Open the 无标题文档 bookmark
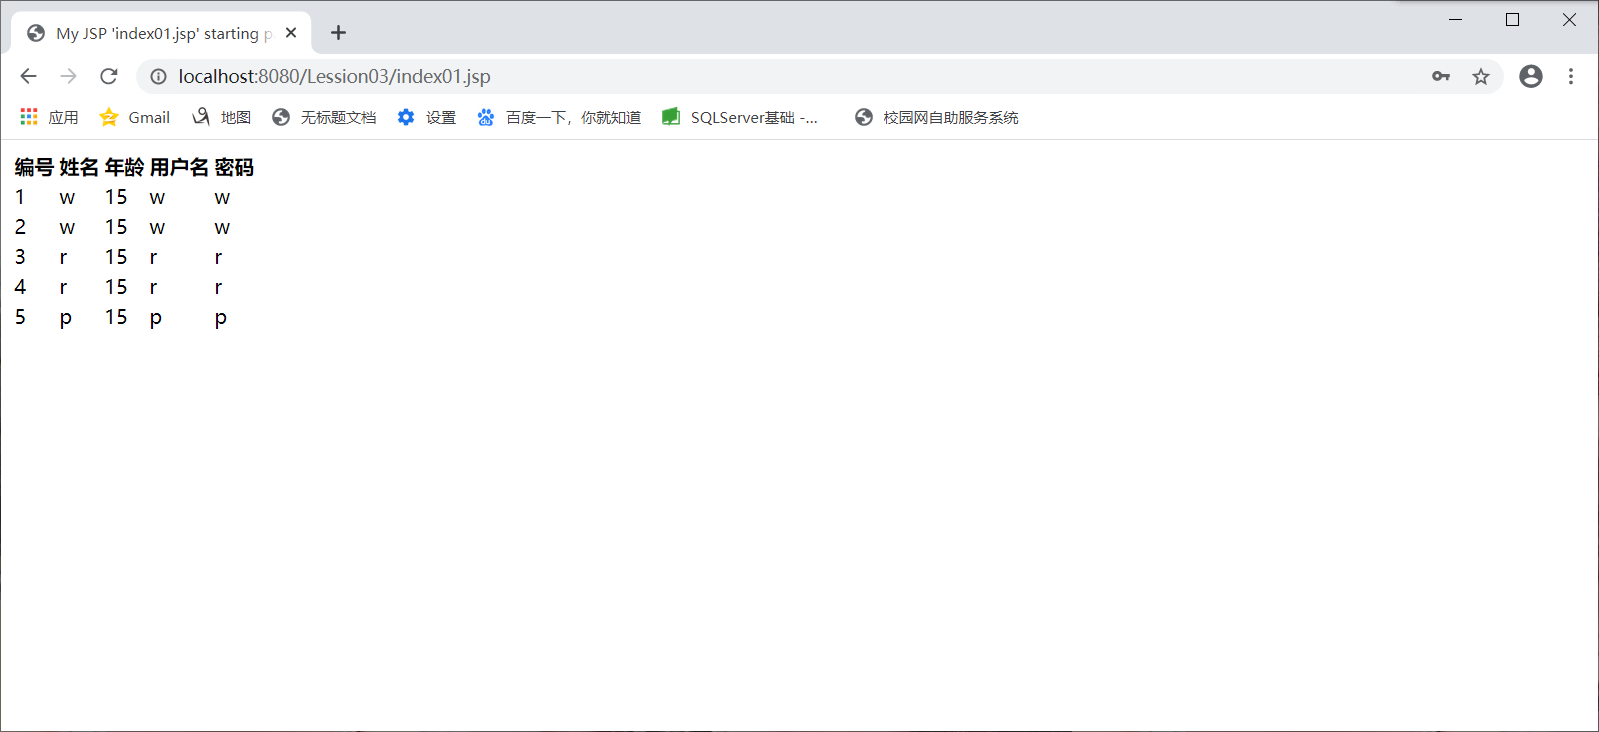1599x732 pixels. click(324, 117)
